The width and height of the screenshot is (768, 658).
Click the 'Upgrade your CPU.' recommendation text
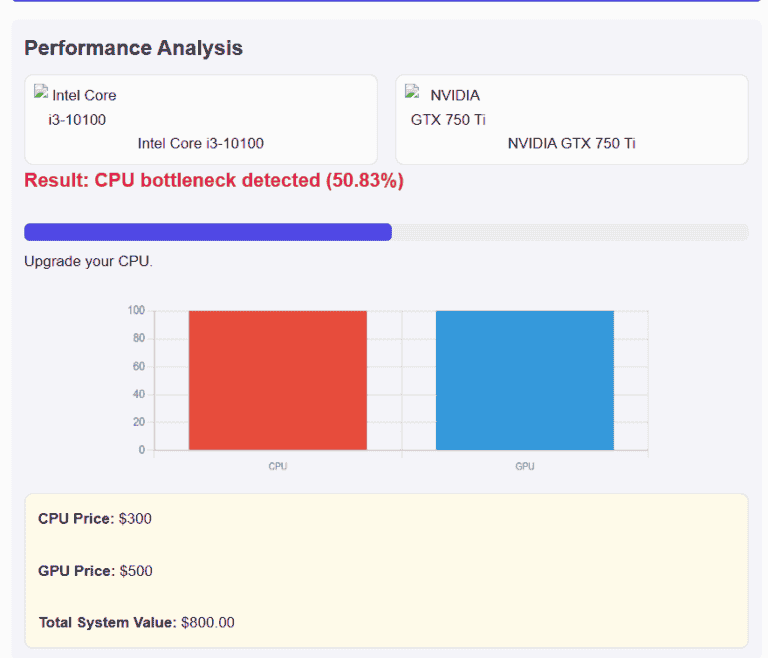click(x=88, y=262)
